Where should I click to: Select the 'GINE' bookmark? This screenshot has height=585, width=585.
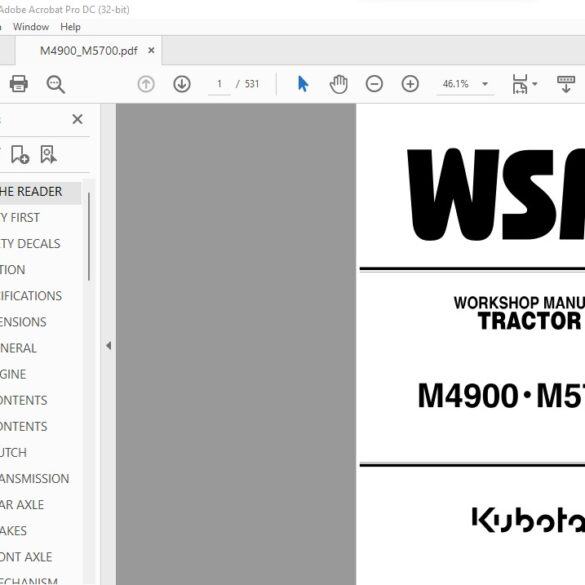coord(13,374)
